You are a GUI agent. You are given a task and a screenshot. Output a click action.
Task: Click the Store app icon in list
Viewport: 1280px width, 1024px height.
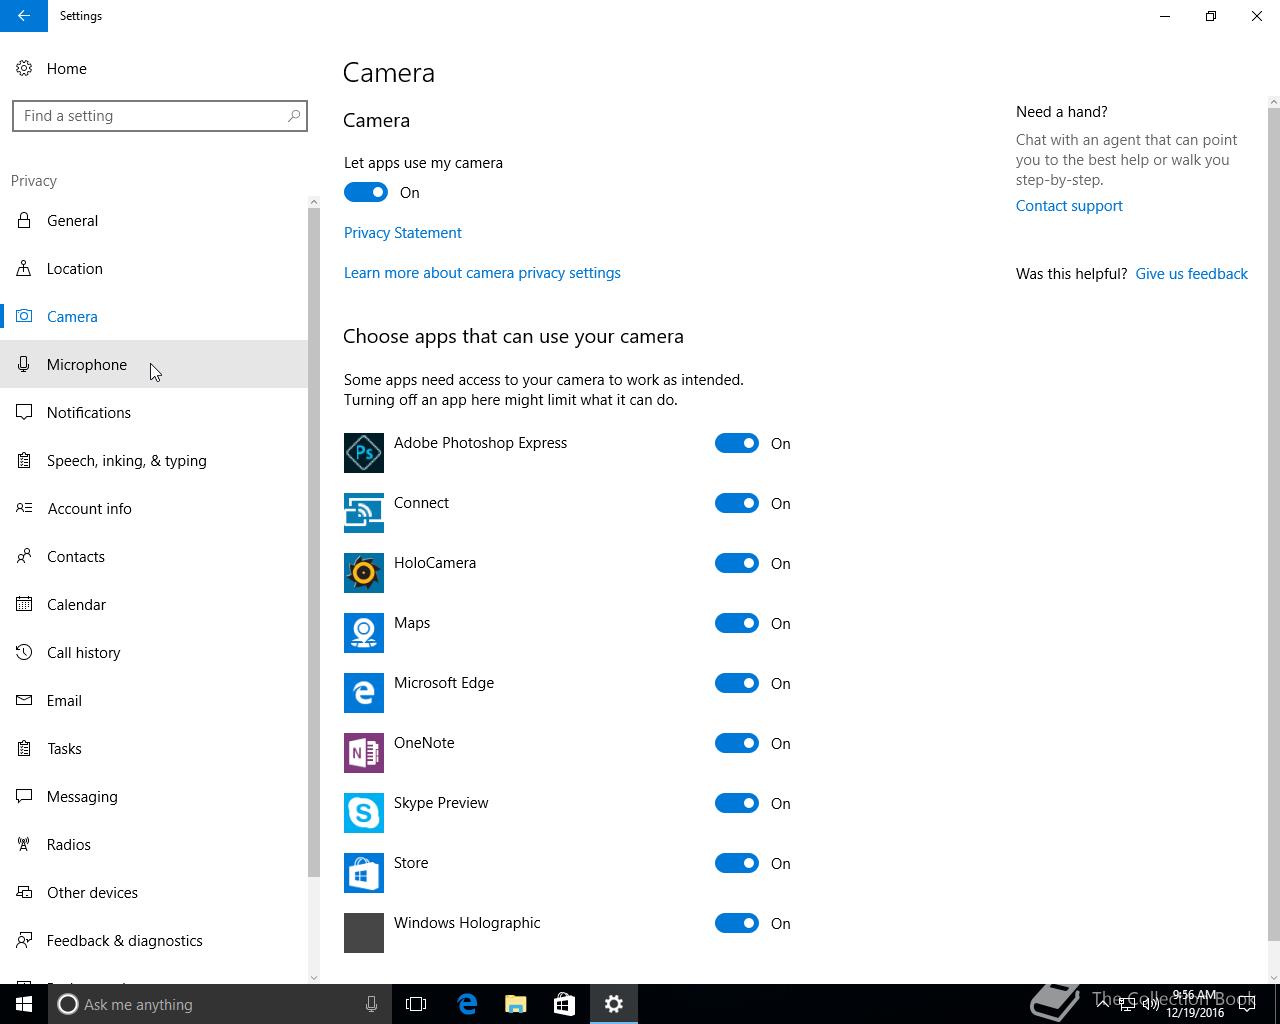point(364,873)
